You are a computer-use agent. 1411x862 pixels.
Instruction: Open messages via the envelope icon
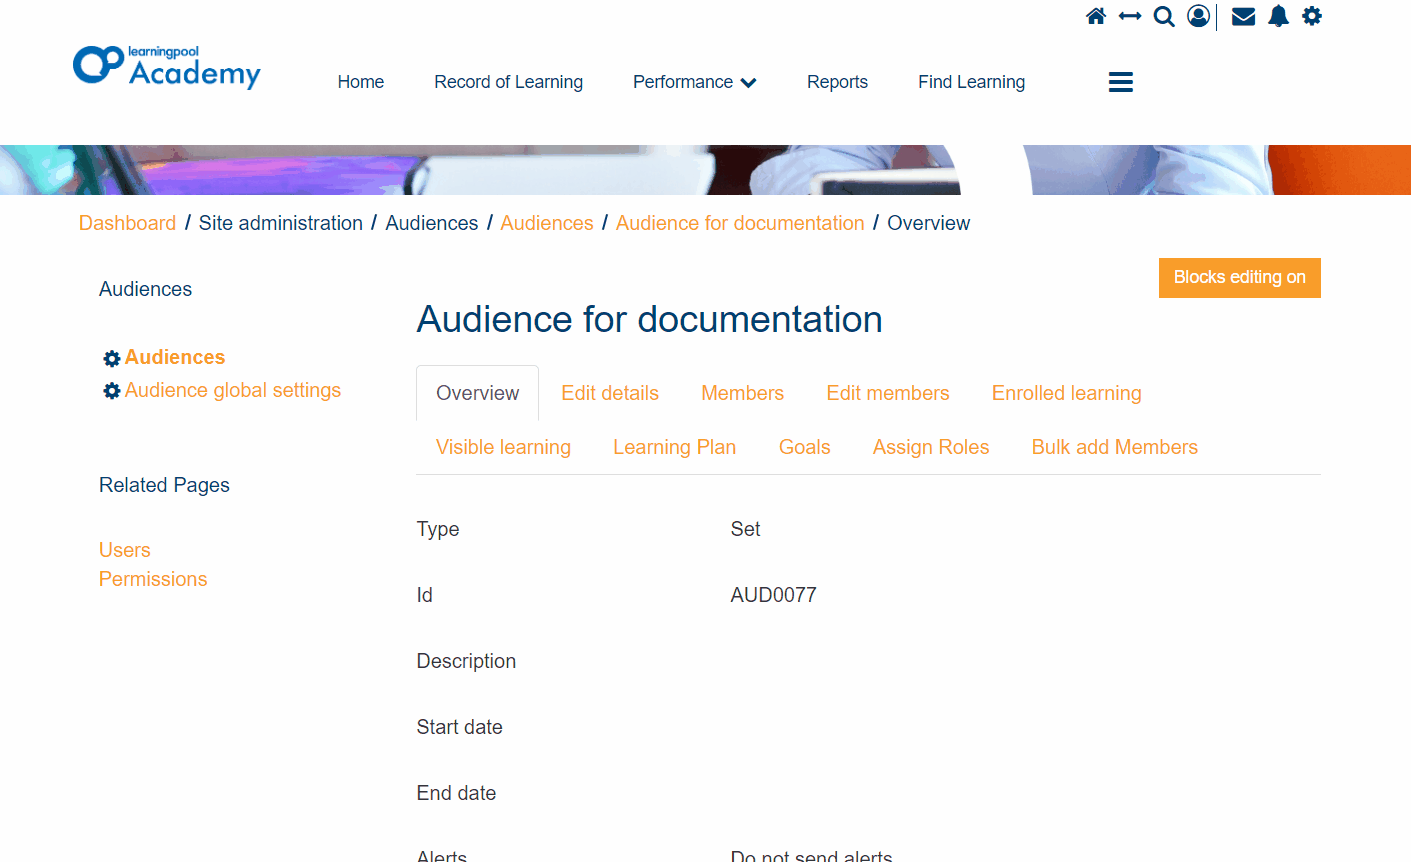point(1243,16)
